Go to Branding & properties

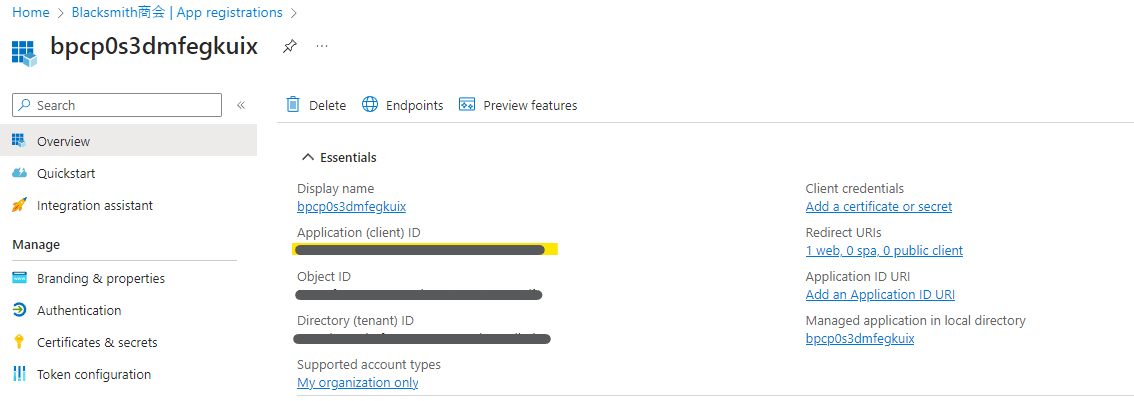pyautogui.click(x=100, y=278)
